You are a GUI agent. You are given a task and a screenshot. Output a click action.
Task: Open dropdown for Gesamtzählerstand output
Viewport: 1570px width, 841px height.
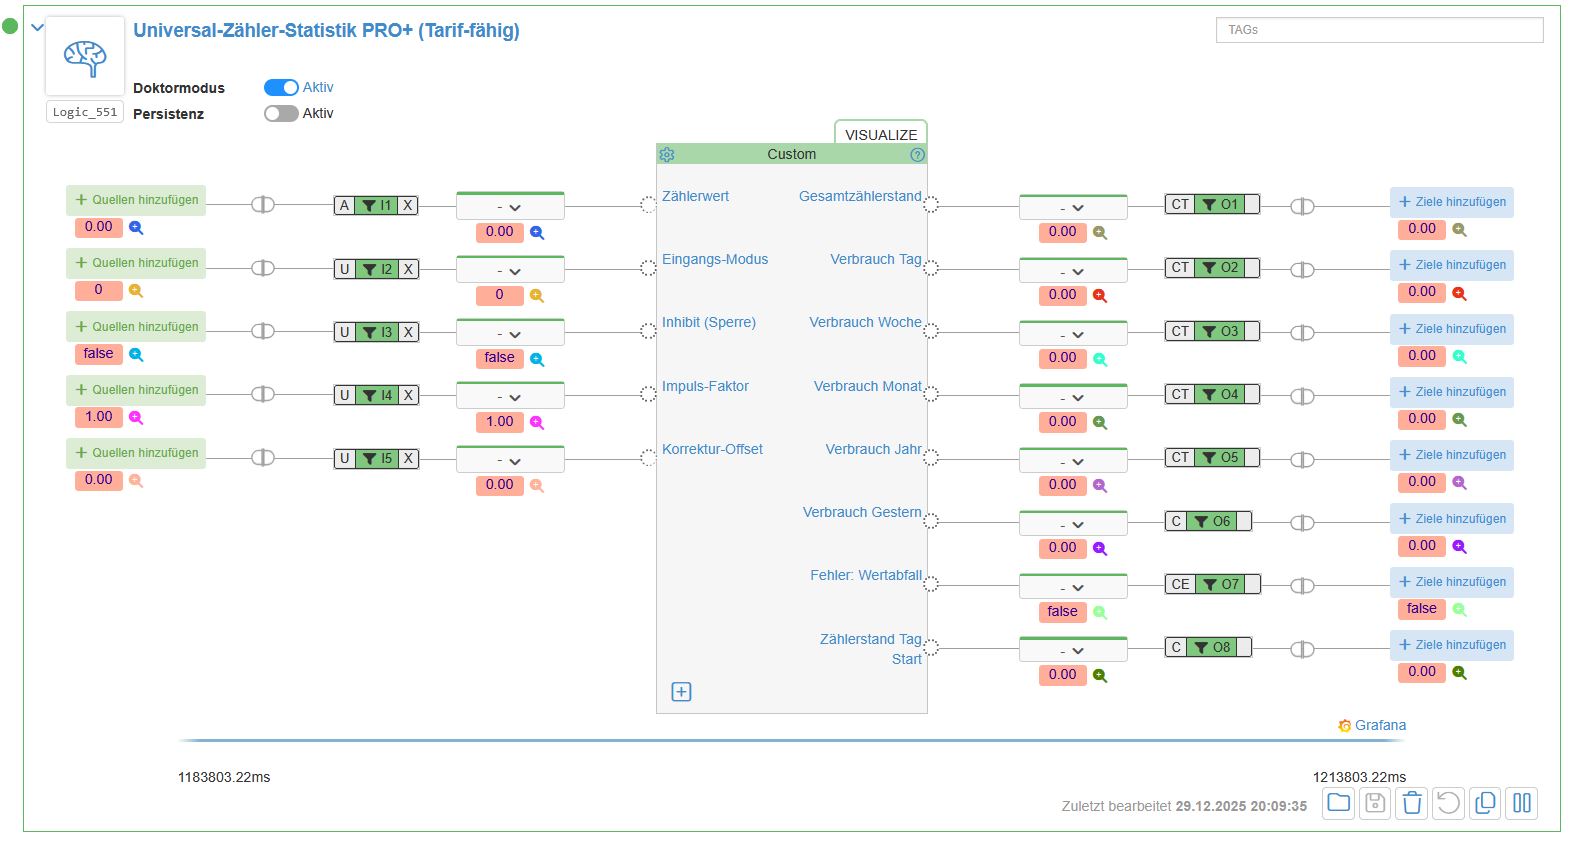coord(1072,208)
